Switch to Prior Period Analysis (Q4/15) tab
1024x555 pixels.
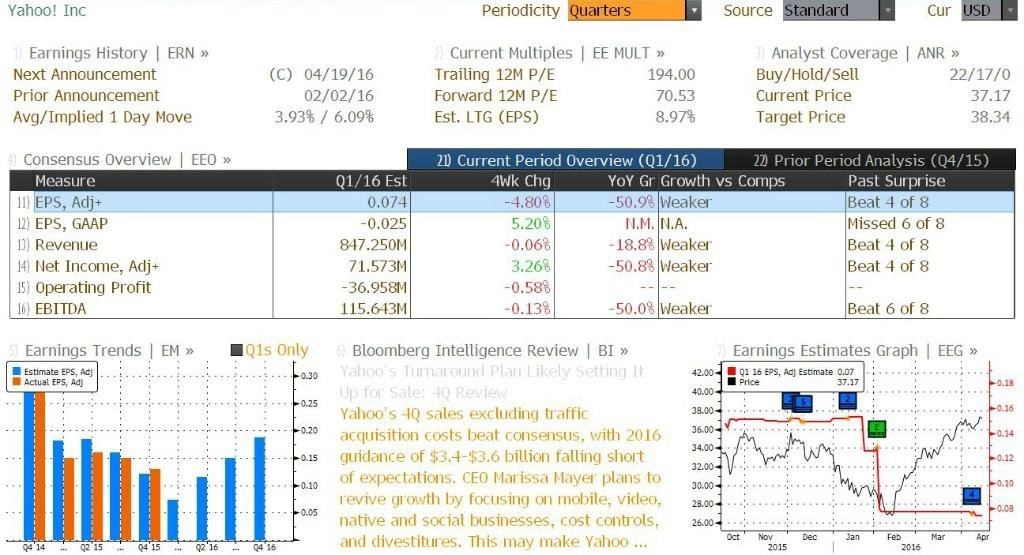[871, 160]
